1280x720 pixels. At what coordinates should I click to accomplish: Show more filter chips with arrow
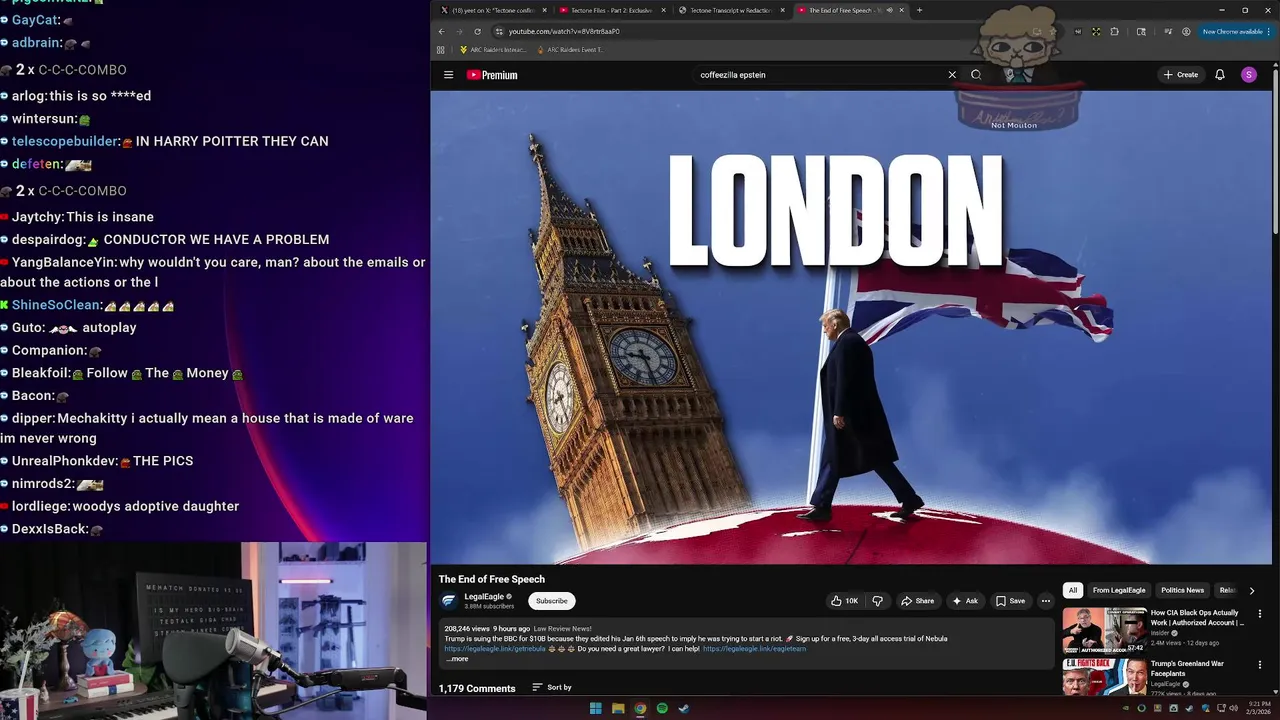[x=1252, y=590]
